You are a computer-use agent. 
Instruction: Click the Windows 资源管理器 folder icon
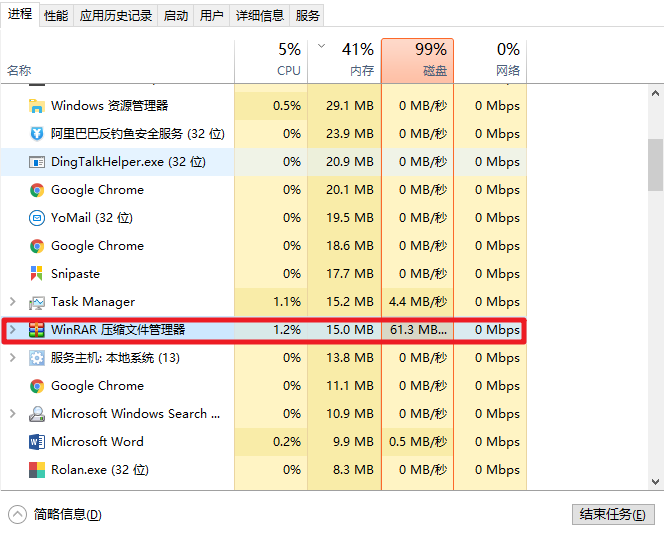pyautogui.click(x=37, y=105)
